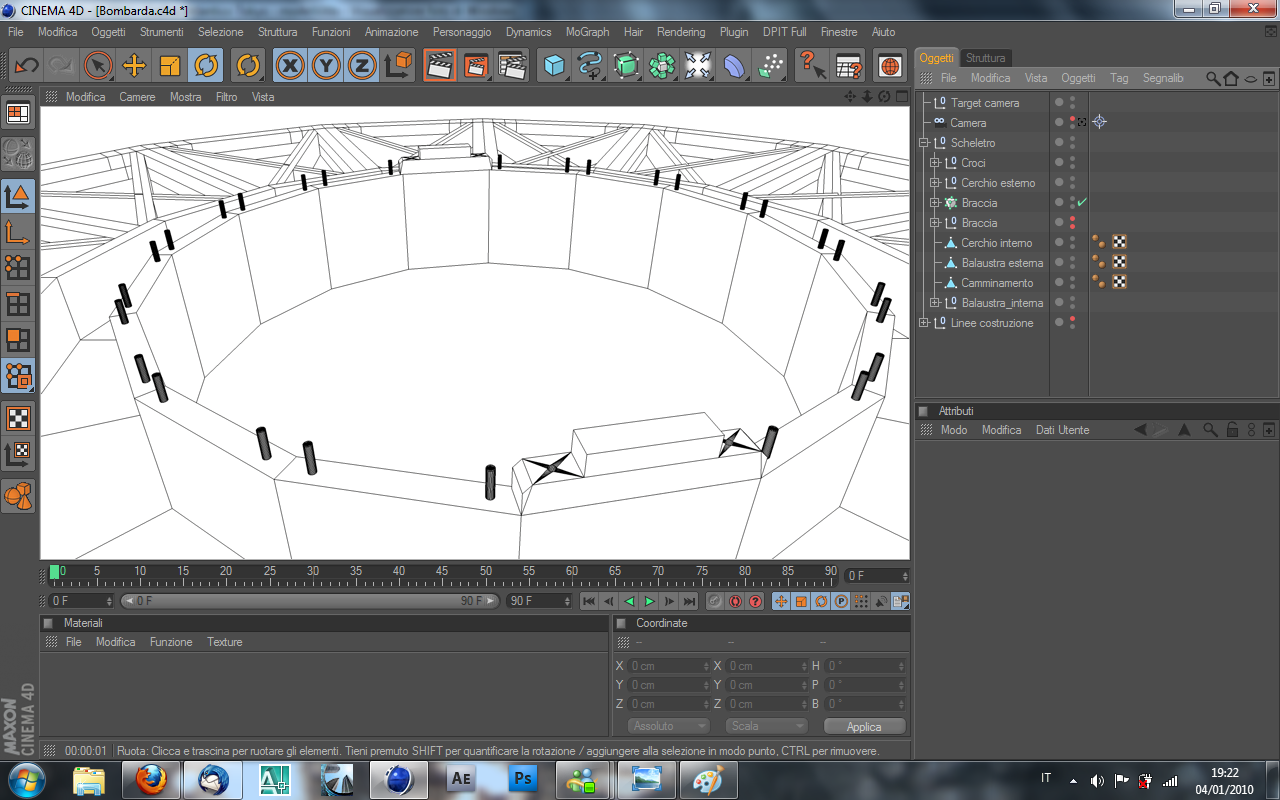This screenshot has width=1280, height=800.
Task: Collapse the Scheletro hierarchy
Action: 924,143
